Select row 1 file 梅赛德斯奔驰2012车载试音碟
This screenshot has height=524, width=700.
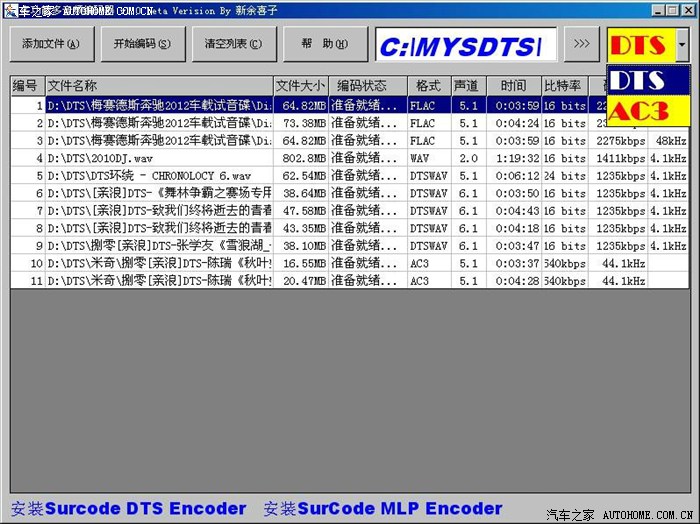click(159, 105)
